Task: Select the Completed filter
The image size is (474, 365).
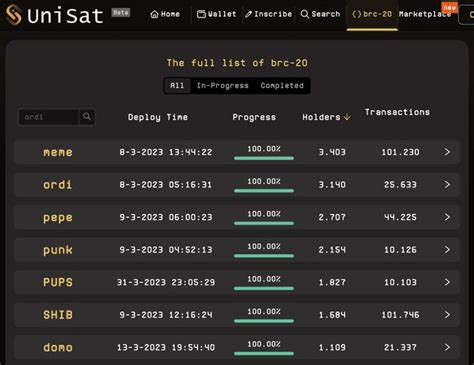Action: (282, 86)
